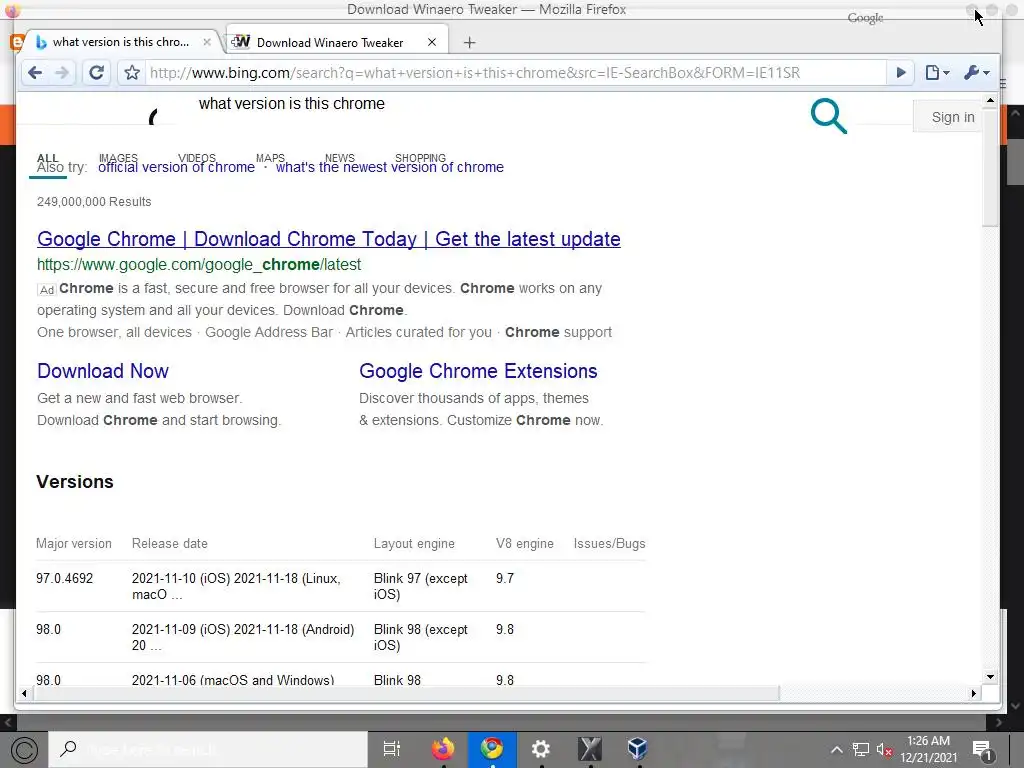Open Google Chrome Extensions link
The height and width of the screenshot is (768, 1024).
tap(478, 371)
